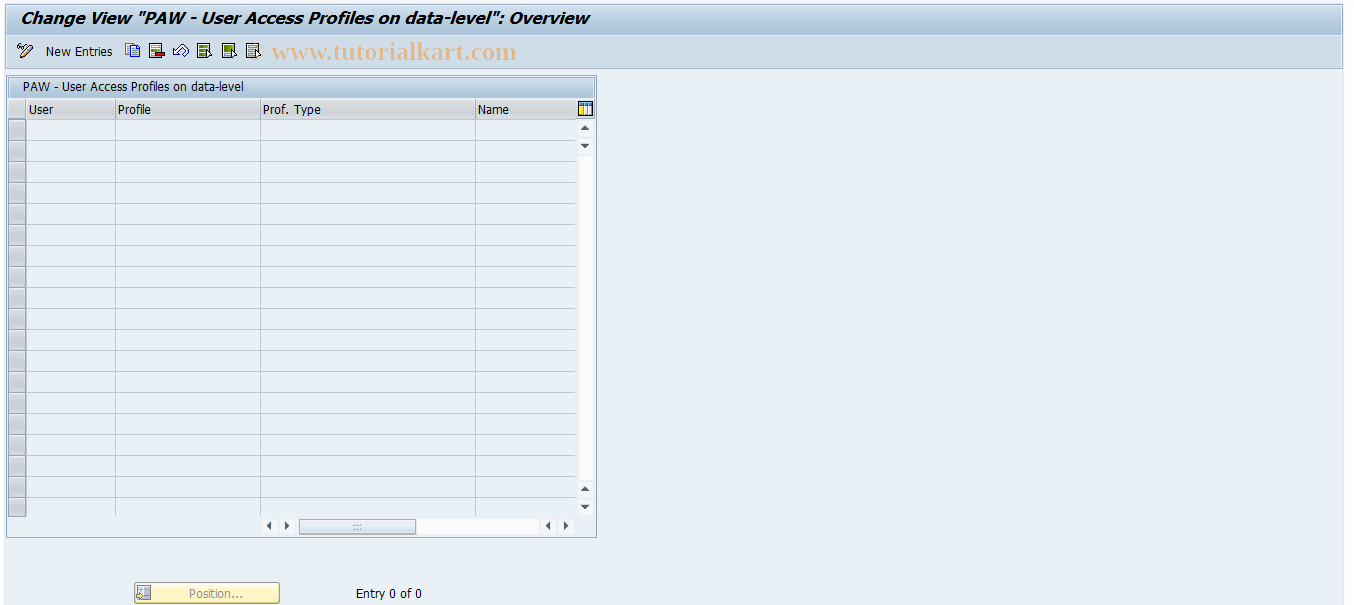Select the Name column header
1354x605 pixels.
pyautogui.click(x=524, y=109)
